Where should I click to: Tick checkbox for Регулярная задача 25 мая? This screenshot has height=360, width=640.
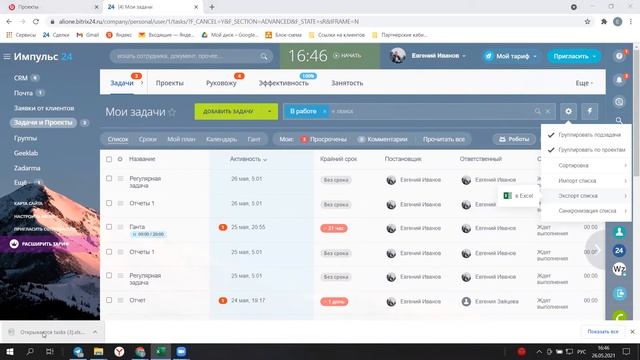109,276
